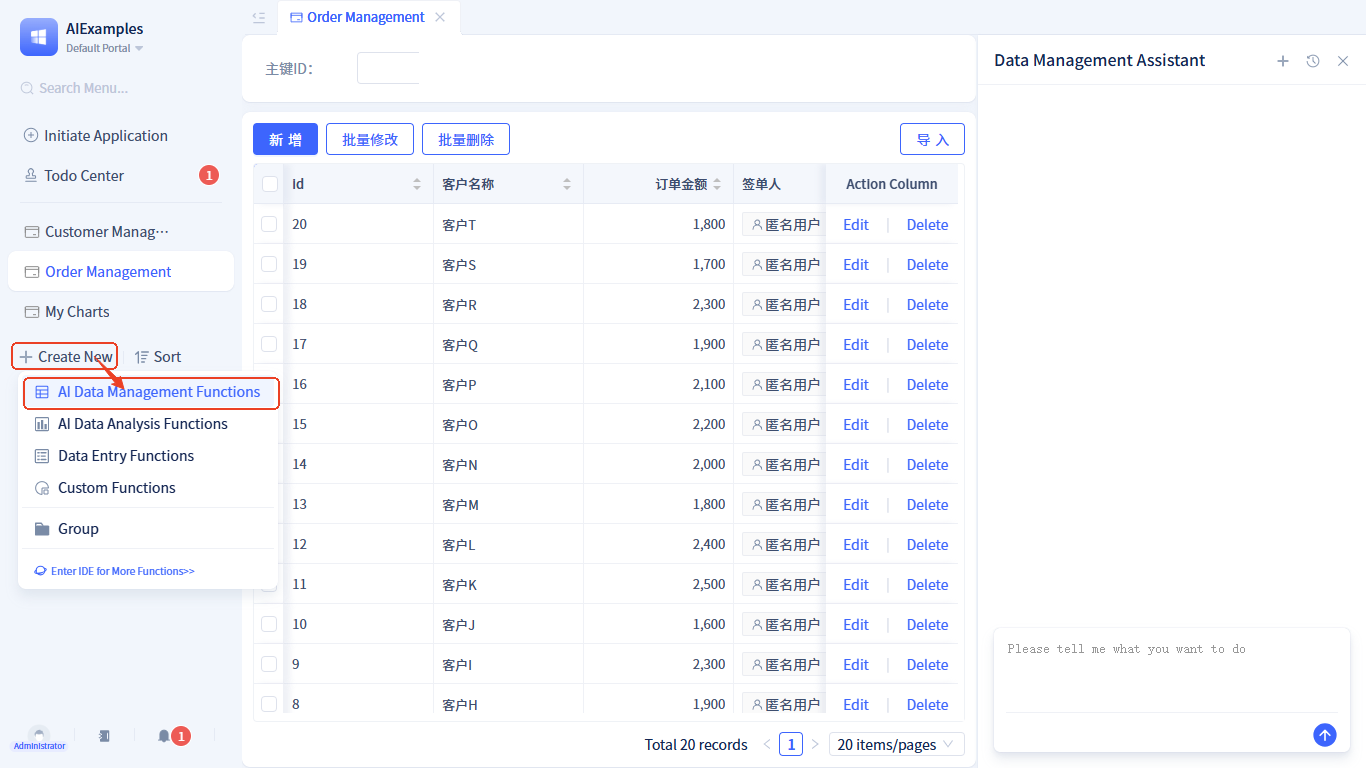
Task: Edit the row for 客户J
Action: (856, 624)
